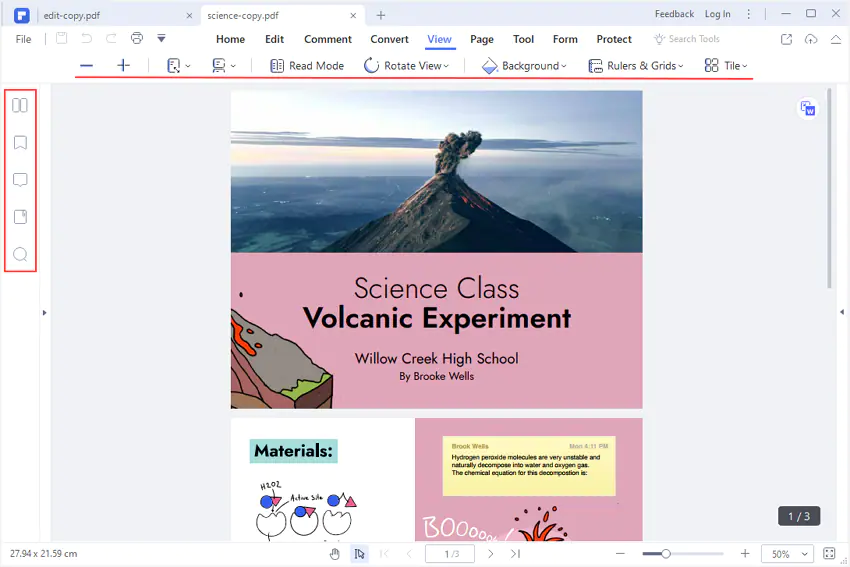Screen dimensions: 850x567
Task: Open the comments panel in sidebar
Action: (19, 180)
